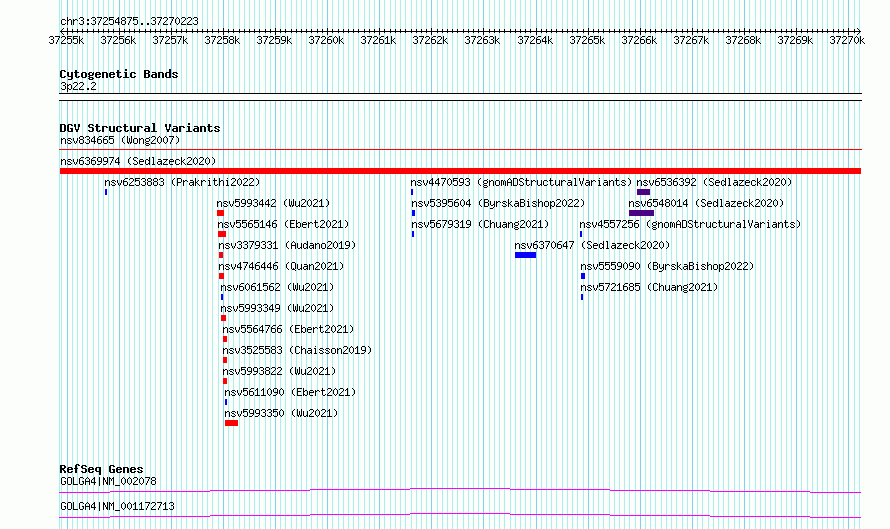890x529 pixels.
Task: Select nsv5993822 (Wu2021) variant label
Action: pyautogui.click(x=279, y=371)
